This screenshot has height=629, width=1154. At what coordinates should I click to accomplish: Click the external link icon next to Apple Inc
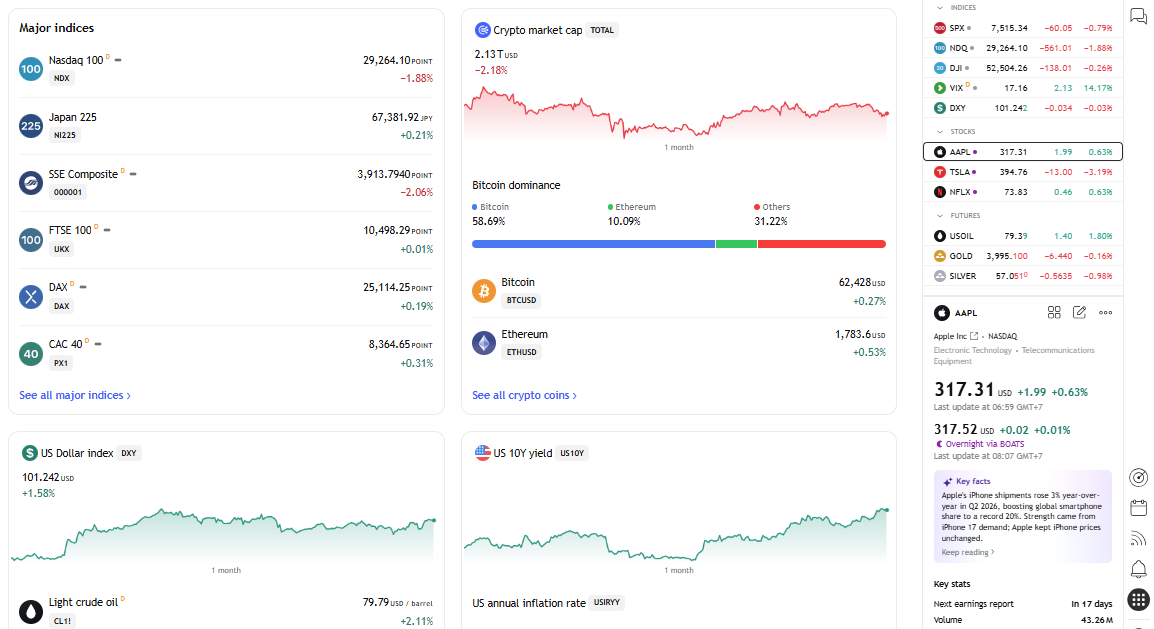coord(974,336)
